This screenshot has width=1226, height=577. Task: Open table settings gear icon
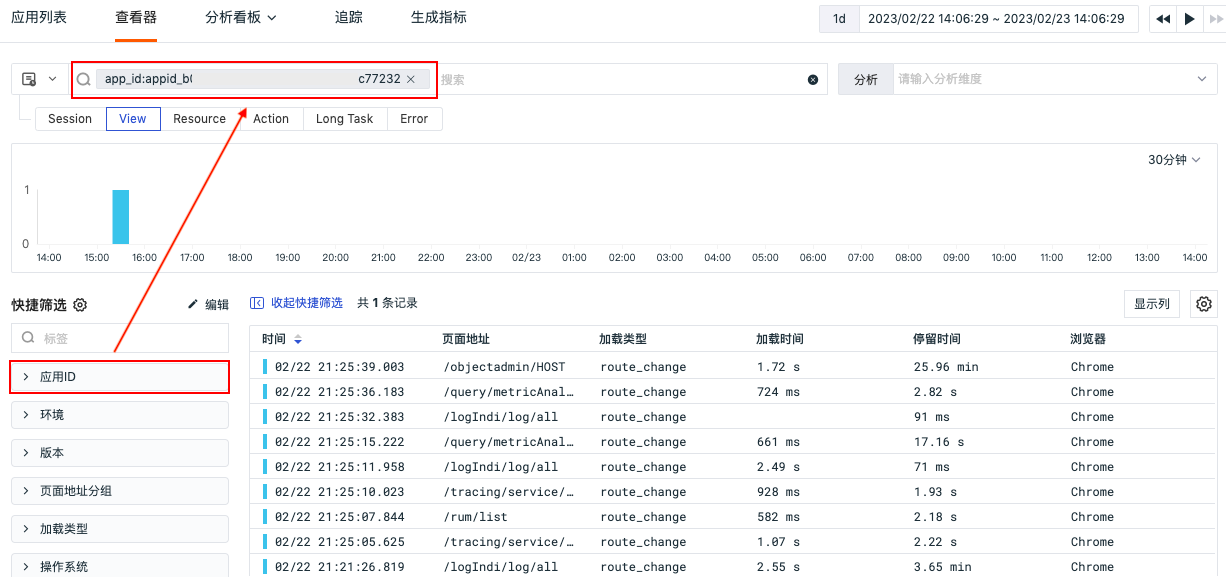pyautogui.click(x=1204, y=304)
